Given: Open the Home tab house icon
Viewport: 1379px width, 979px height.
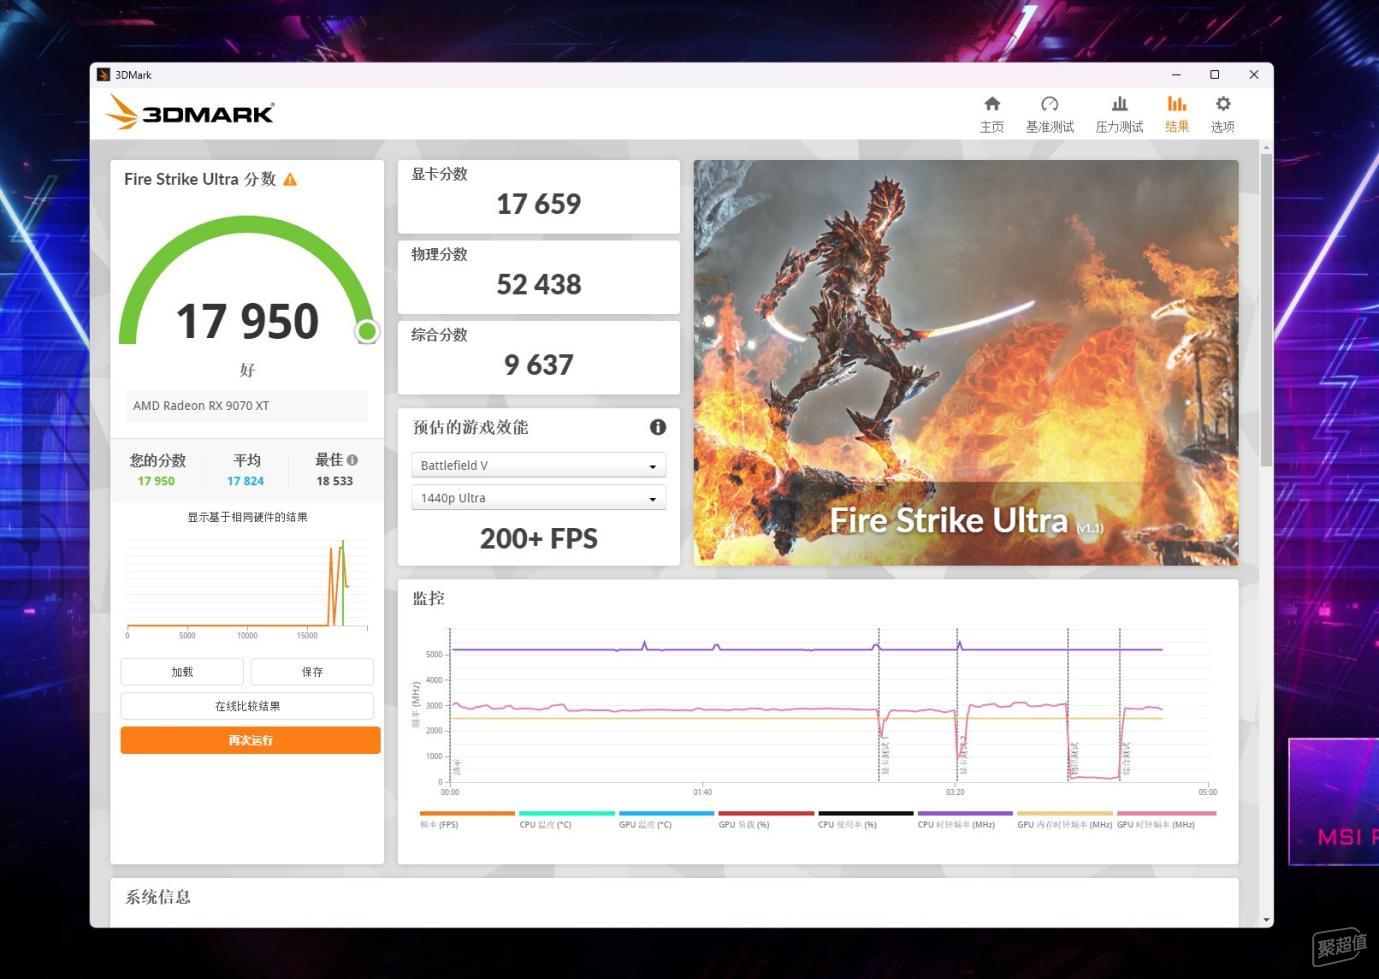Looking at the screenshot, I should [x=992, y=104].
